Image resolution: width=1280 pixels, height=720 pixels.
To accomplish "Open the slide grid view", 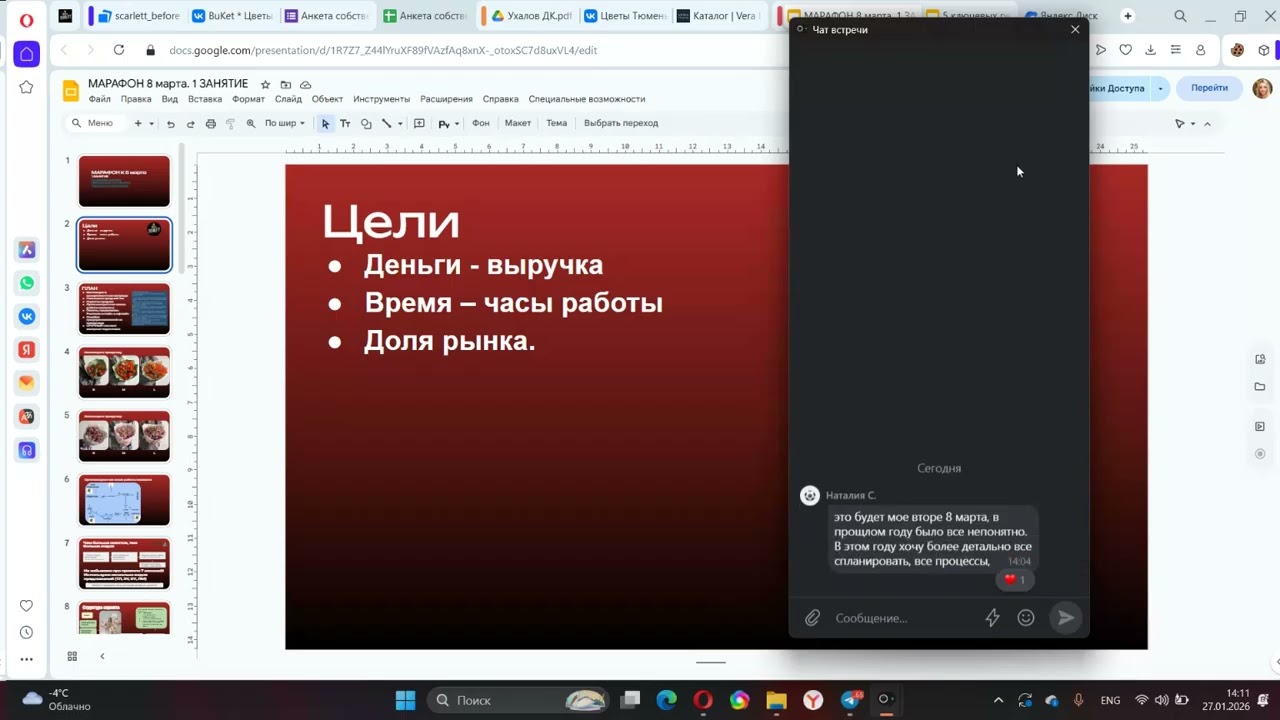I will tap(72, 656).
